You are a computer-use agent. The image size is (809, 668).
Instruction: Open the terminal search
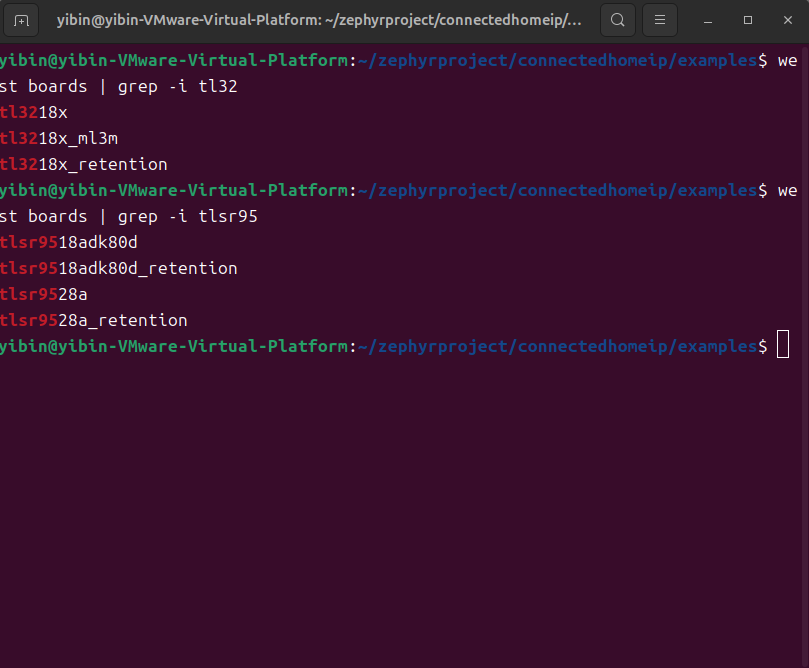point(618,20)
